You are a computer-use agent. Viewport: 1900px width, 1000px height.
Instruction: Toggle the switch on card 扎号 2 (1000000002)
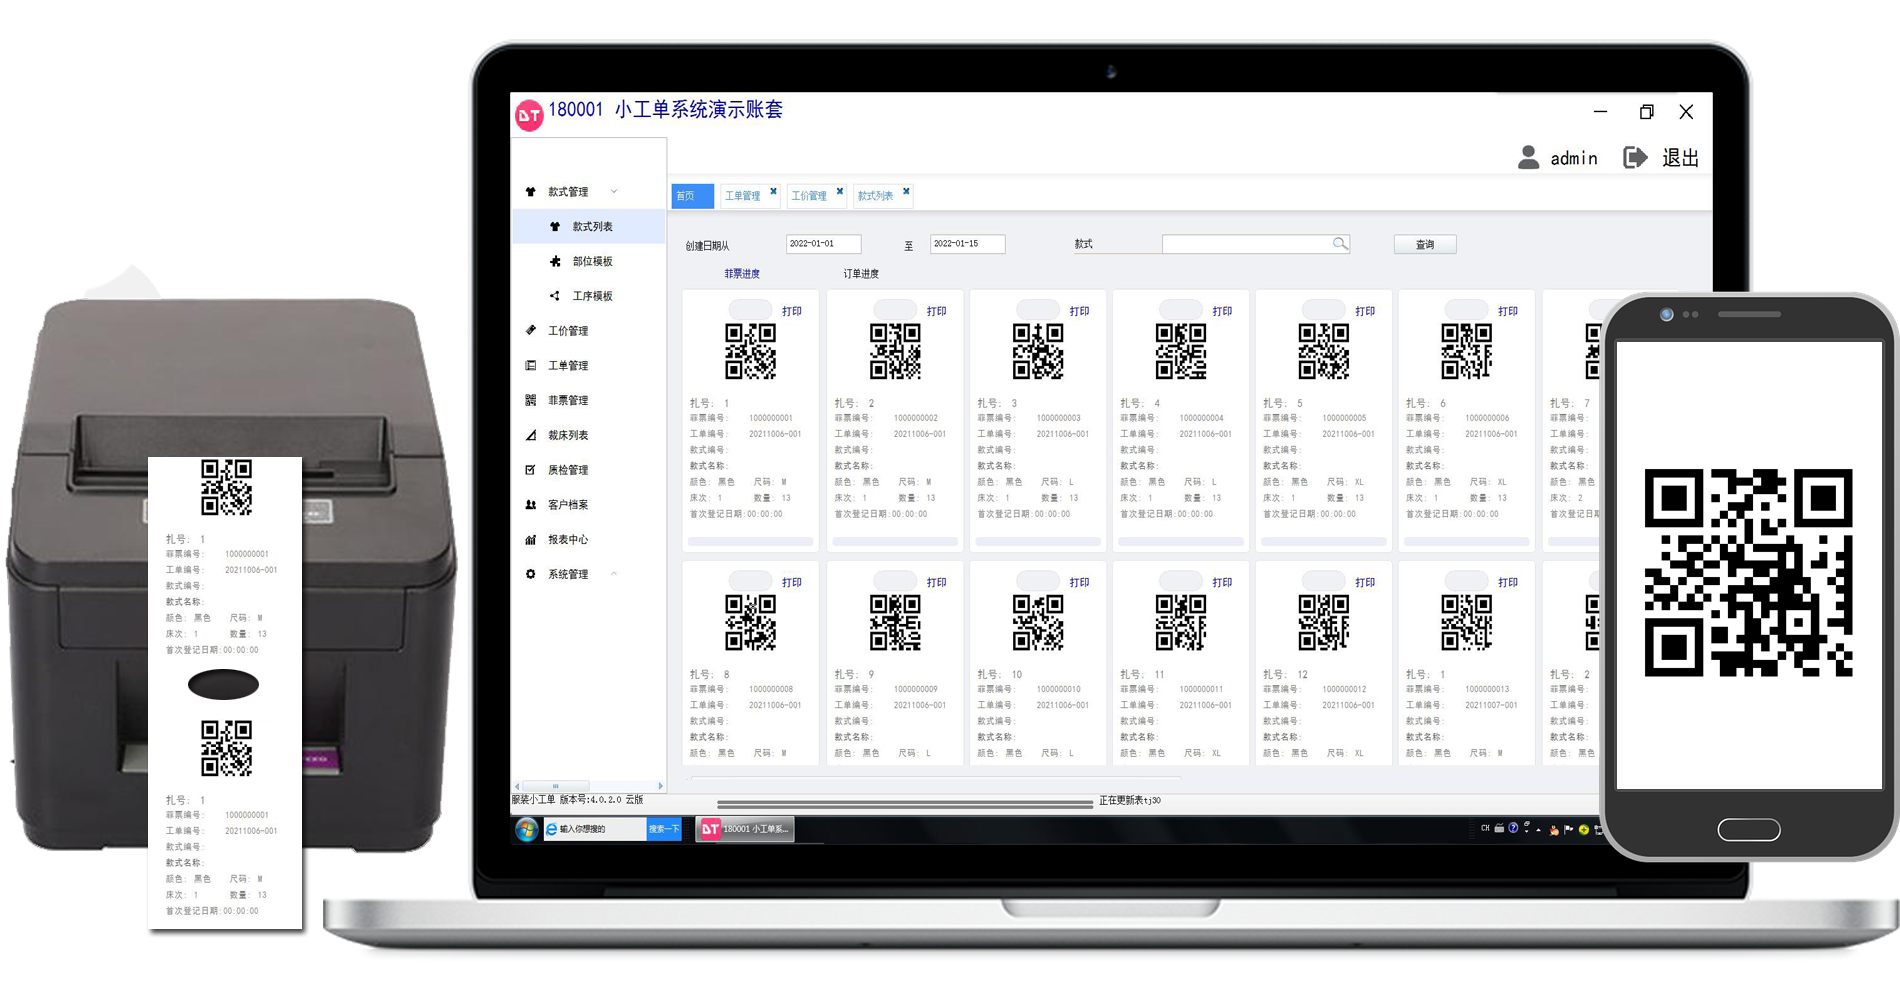pos(895,310)
